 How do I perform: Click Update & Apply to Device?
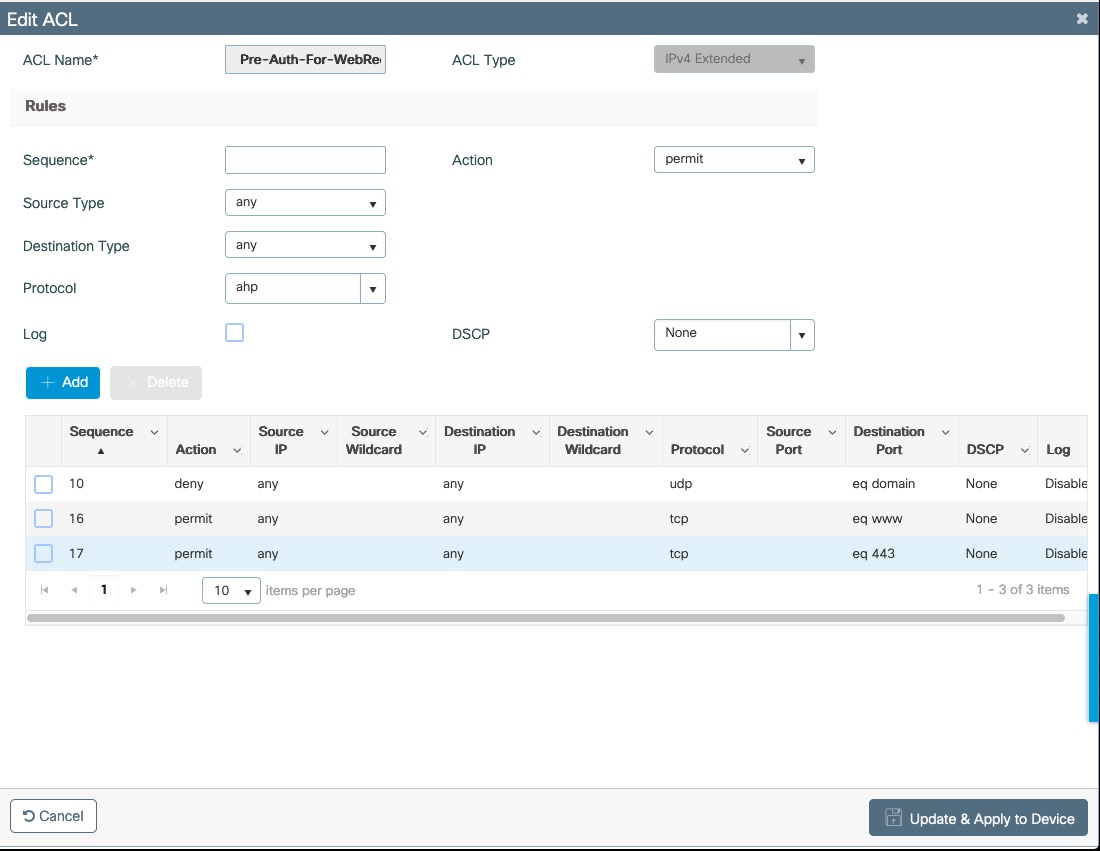977,818
